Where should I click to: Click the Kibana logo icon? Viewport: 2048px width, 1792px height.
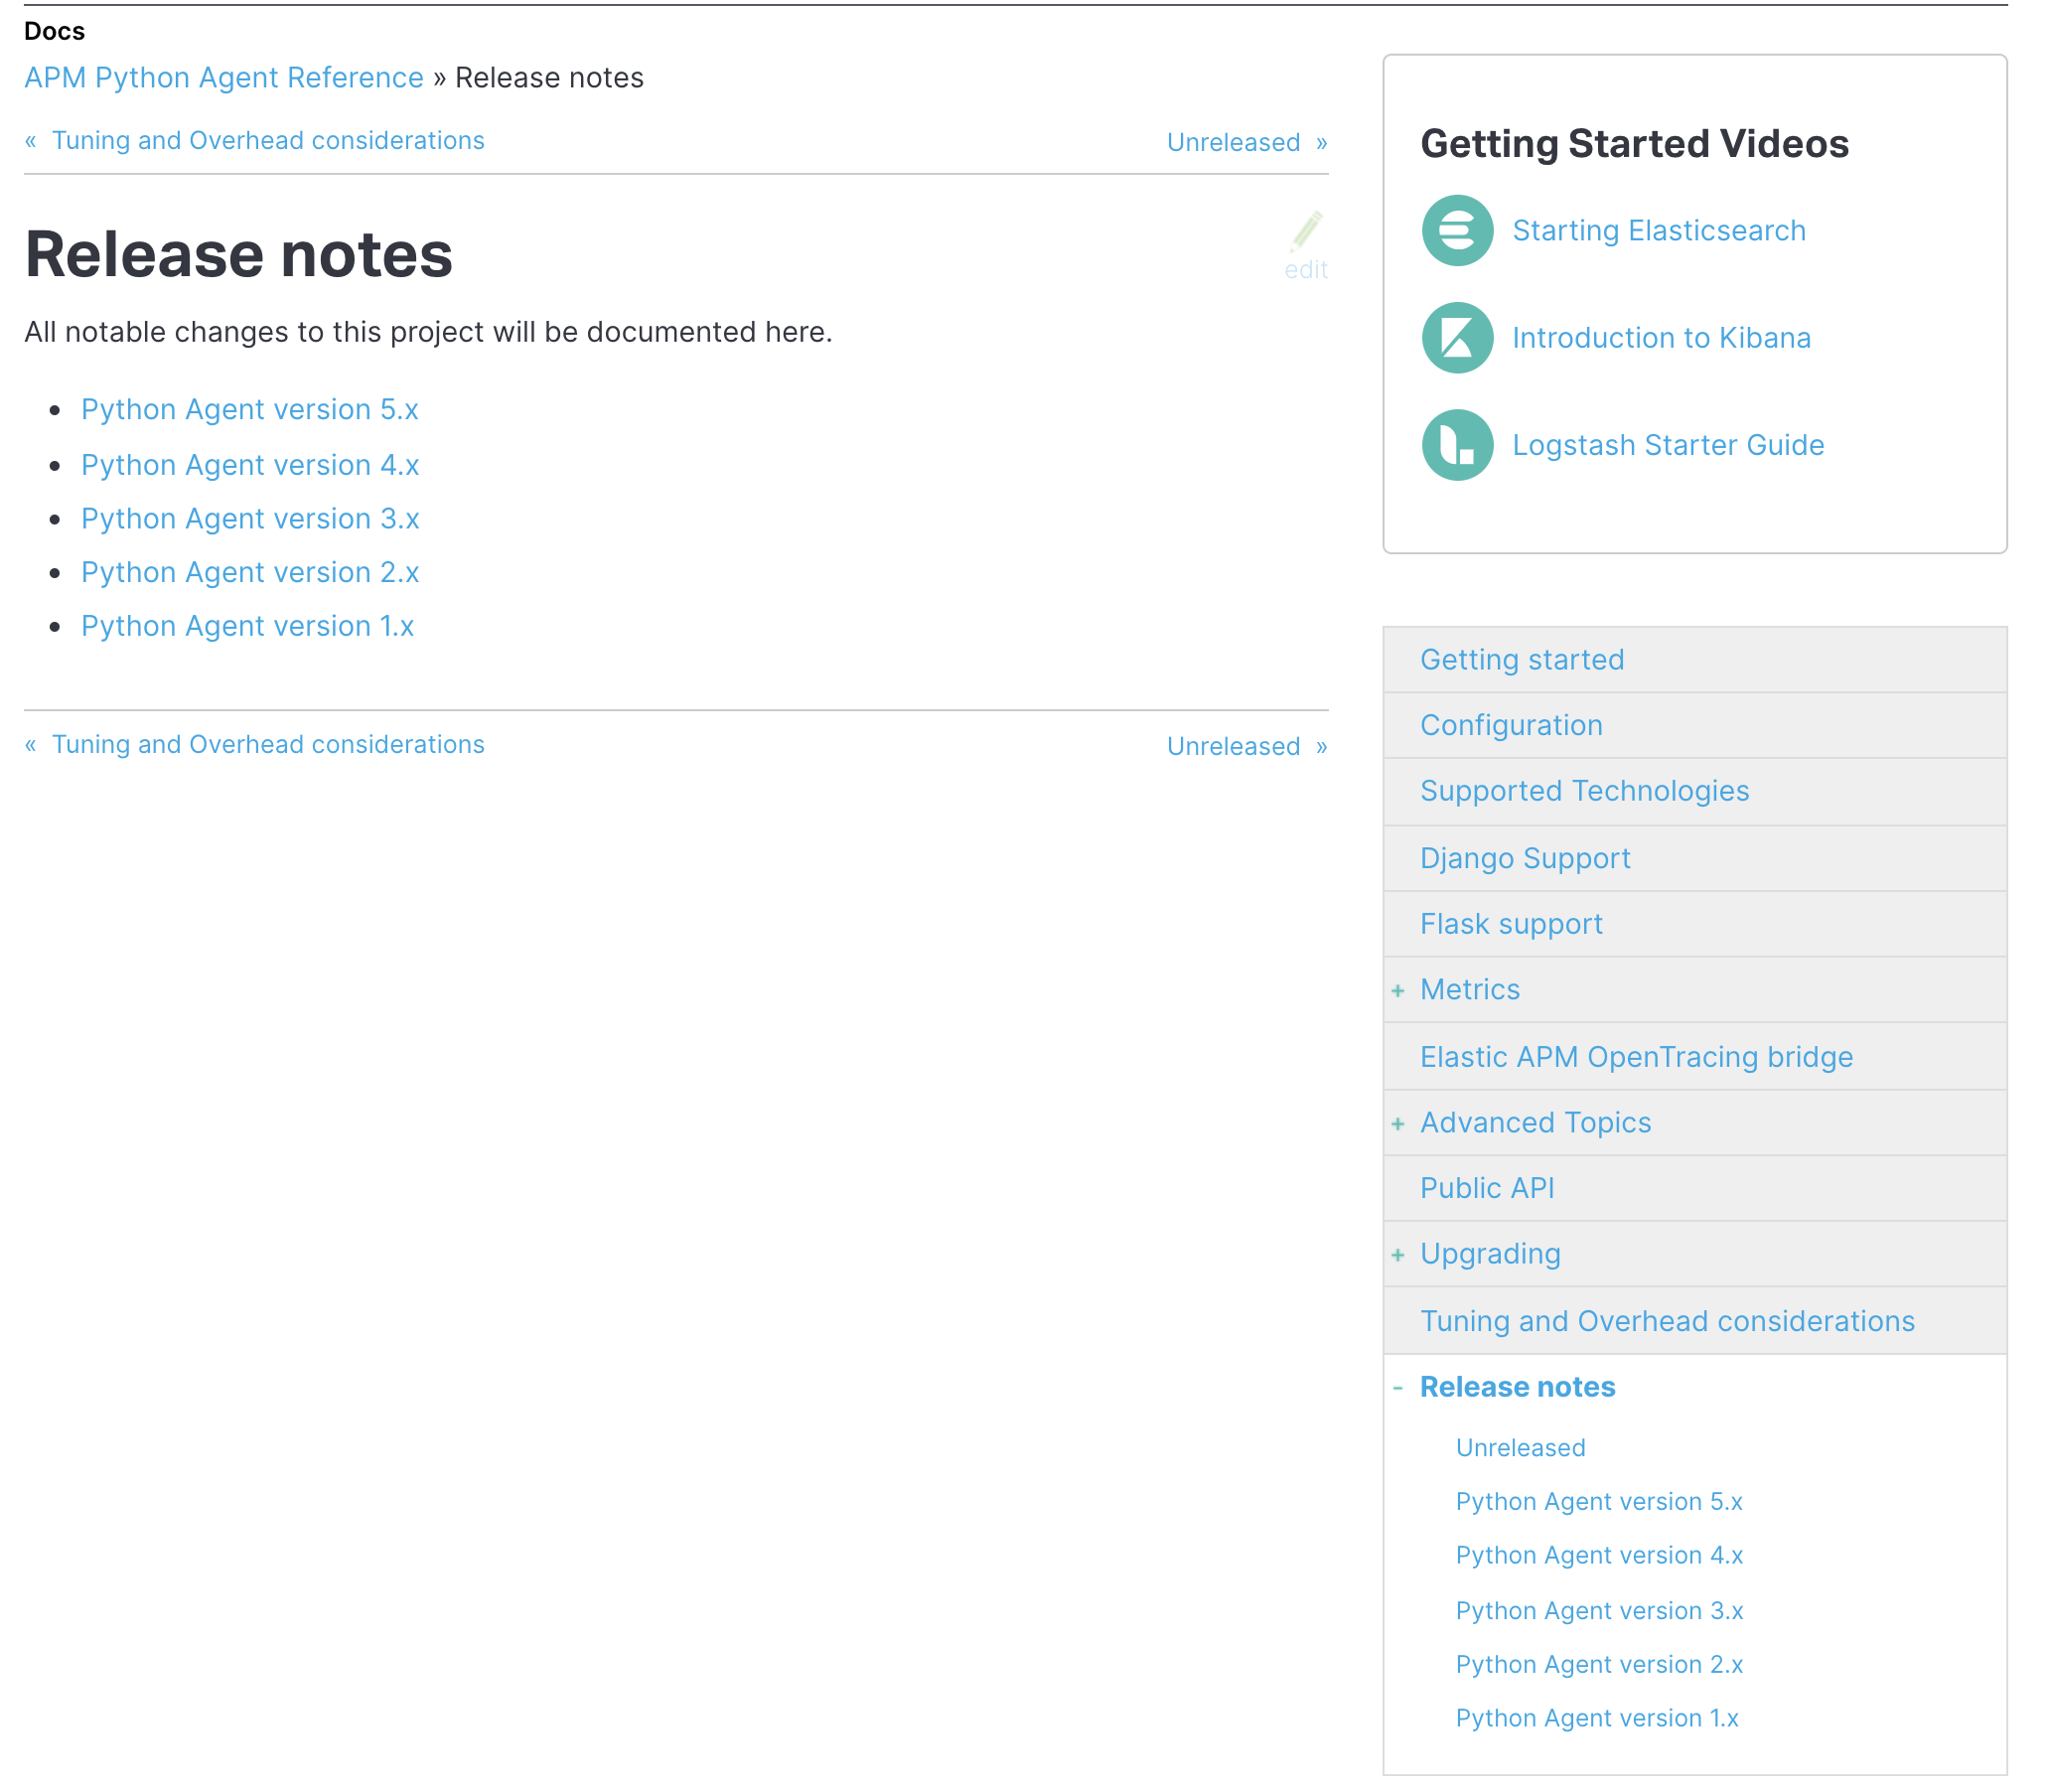(x=1457, y=338)
